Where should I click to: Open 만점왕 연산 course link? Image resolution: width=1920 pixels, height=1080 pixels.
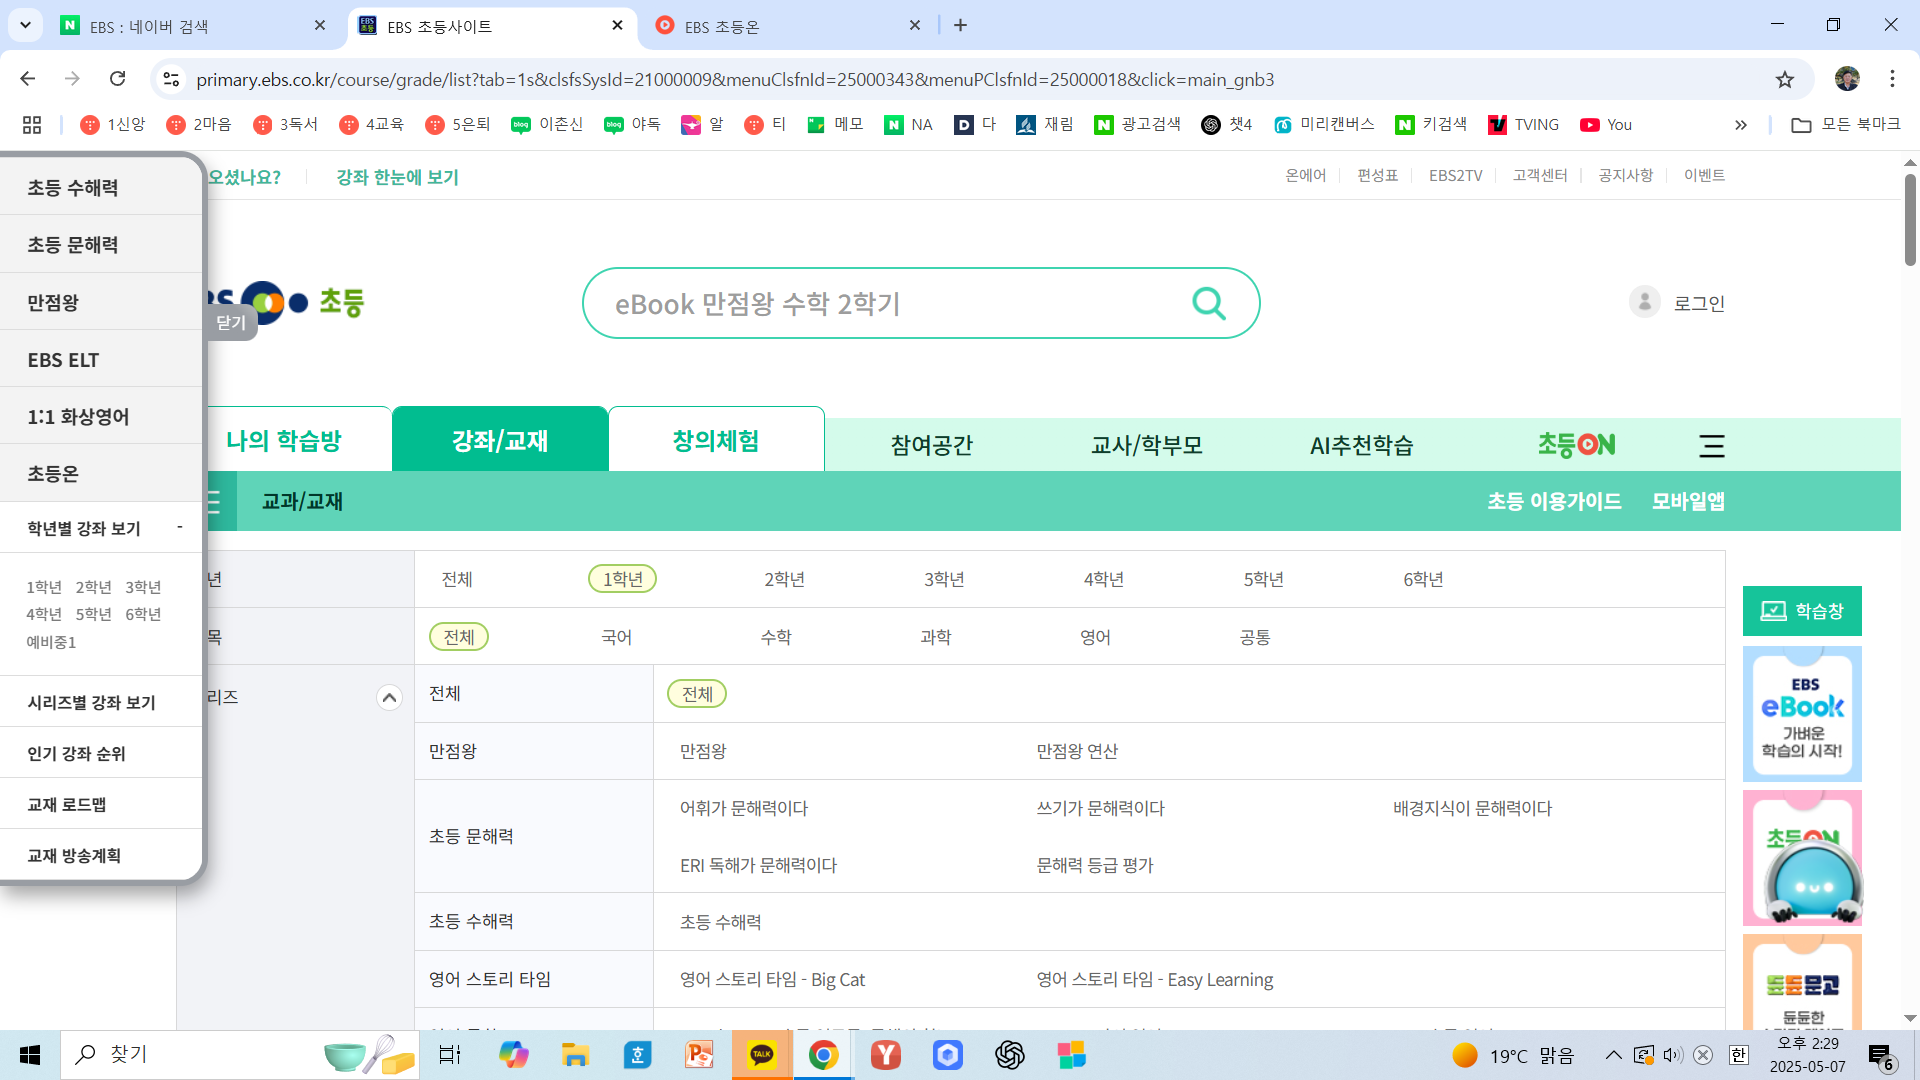pos(1077,751)
